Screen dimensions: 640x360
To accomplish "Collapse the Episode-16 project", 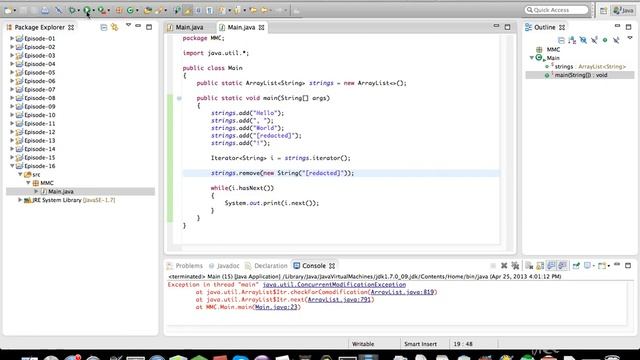I will click(x=12, y=166).
